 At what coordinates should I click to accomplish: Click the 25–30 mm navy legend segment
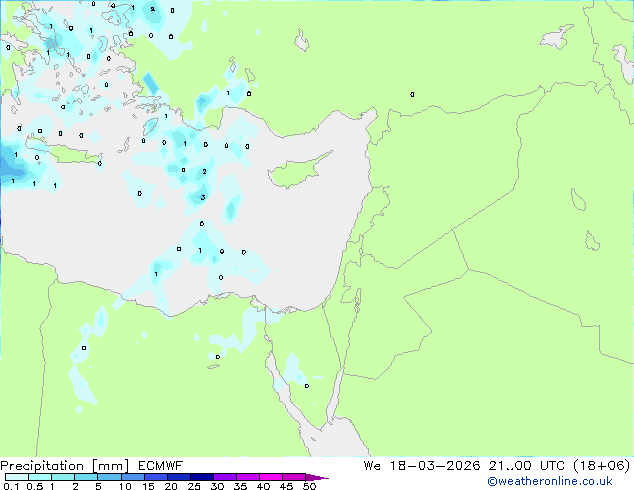[201, 477]
